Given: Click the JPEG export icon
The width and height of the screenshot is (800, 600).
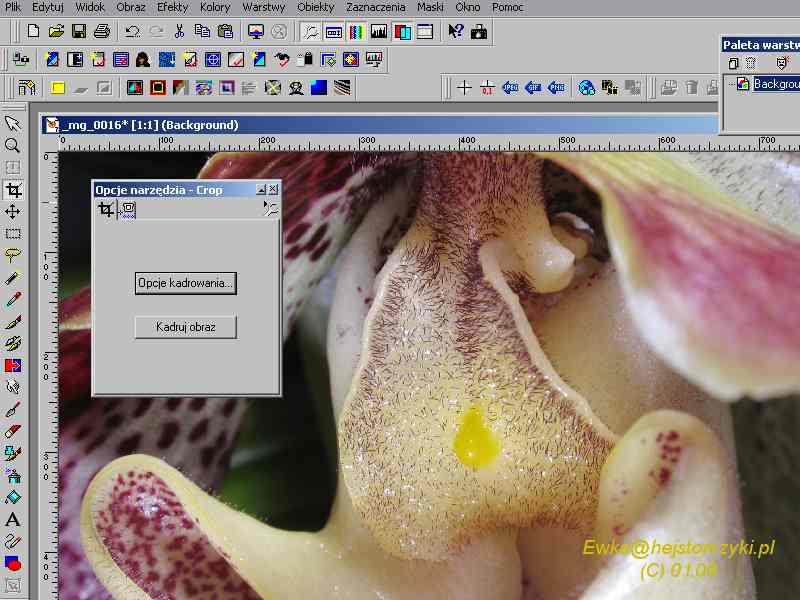Looking at the screenshot, I should 510,88.
